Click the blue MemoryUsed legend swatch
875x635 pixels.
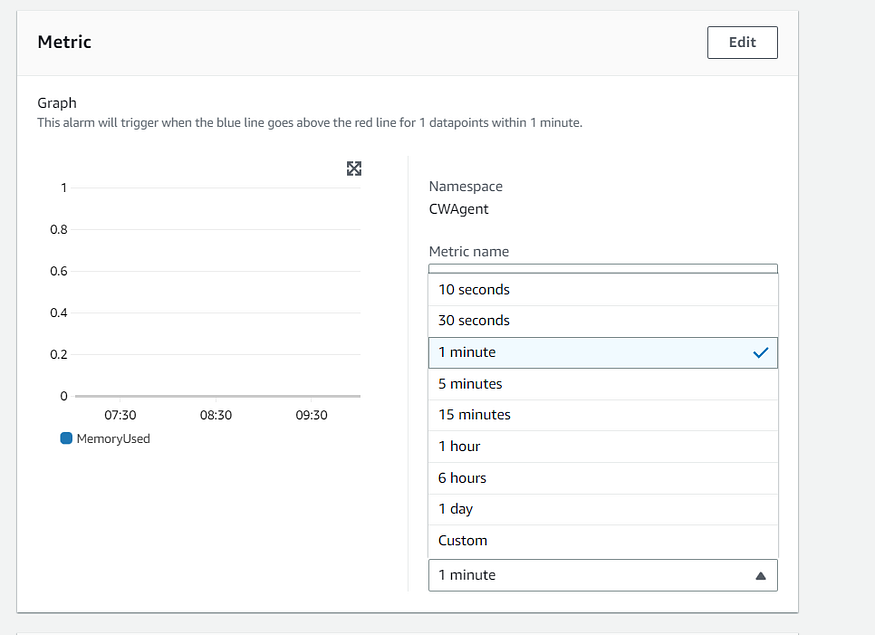coord(67,438)
